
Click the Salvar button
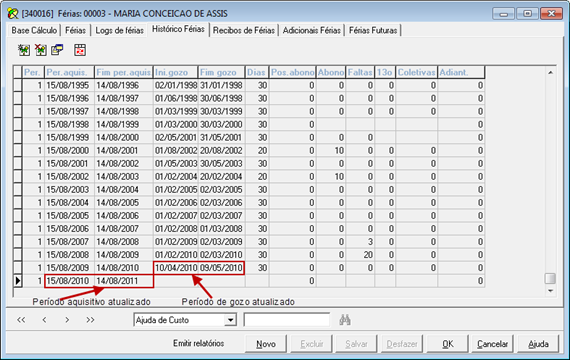tap(356, 344)
